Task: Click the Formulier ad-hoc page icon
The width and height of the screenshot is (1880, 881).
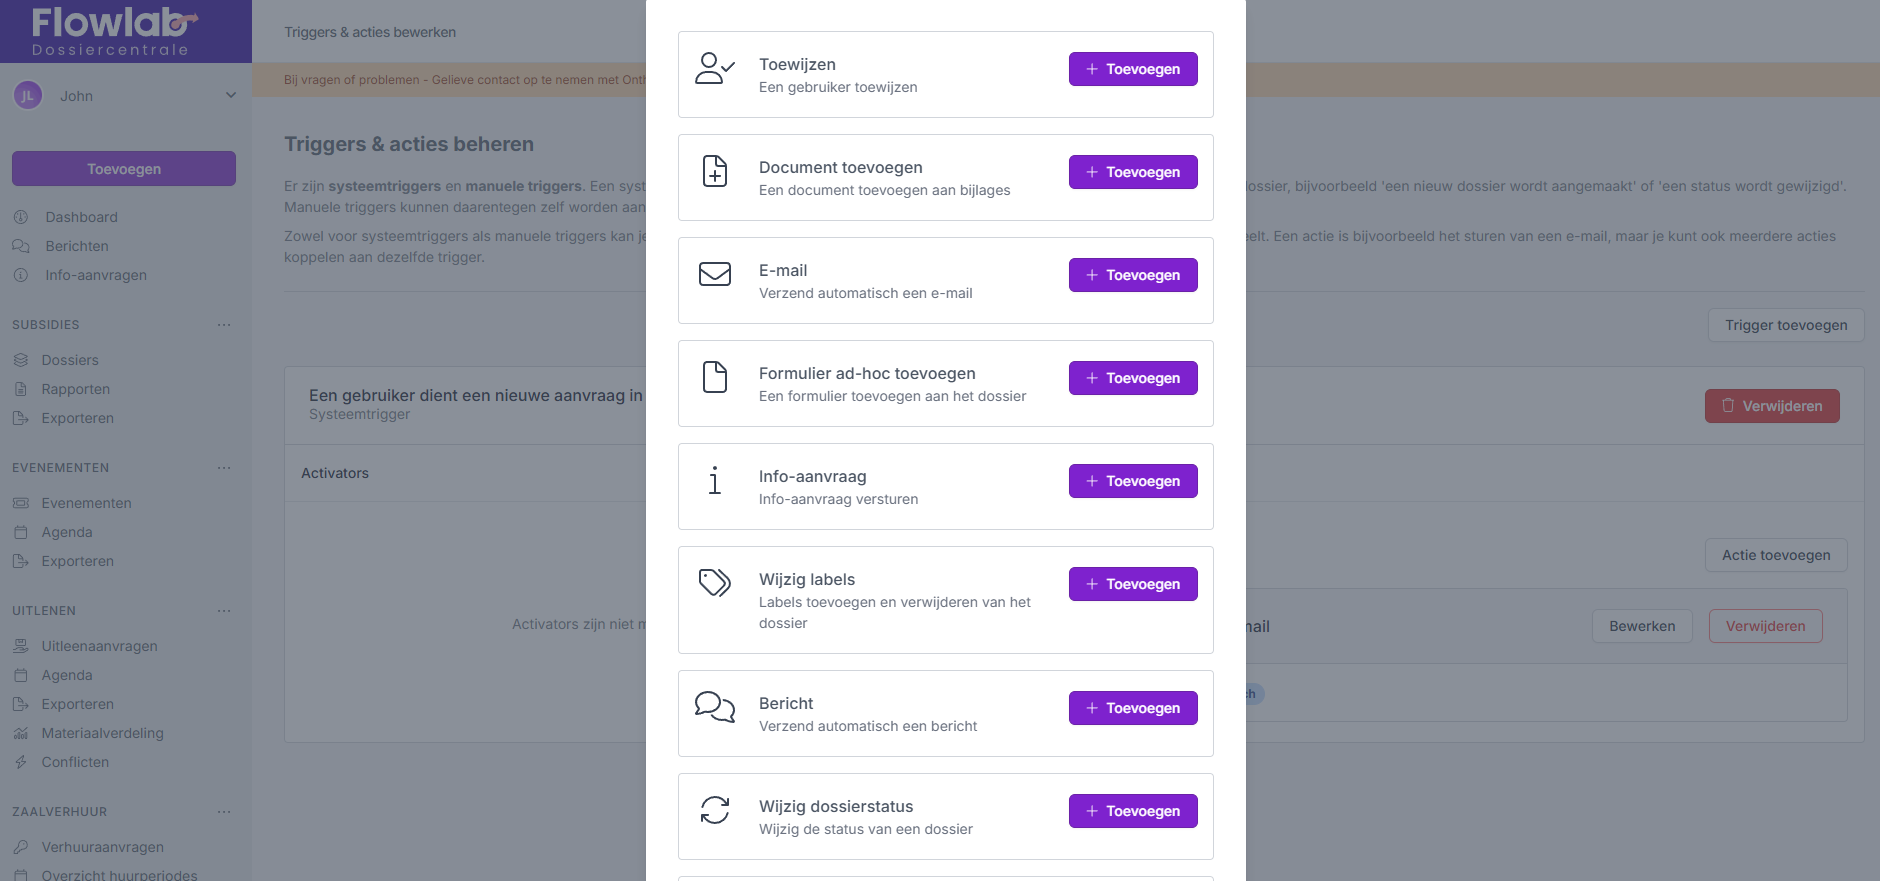Action: (x=714, y=377)
